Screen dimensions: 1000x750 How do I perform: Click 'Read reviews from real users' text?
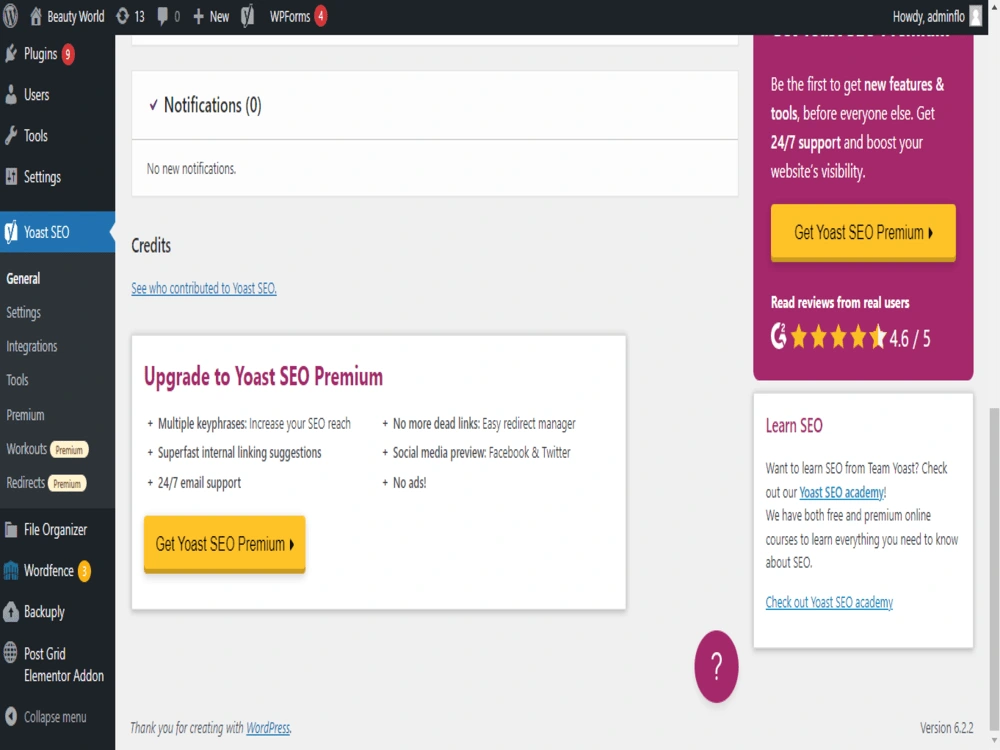(x=840, y=302)
